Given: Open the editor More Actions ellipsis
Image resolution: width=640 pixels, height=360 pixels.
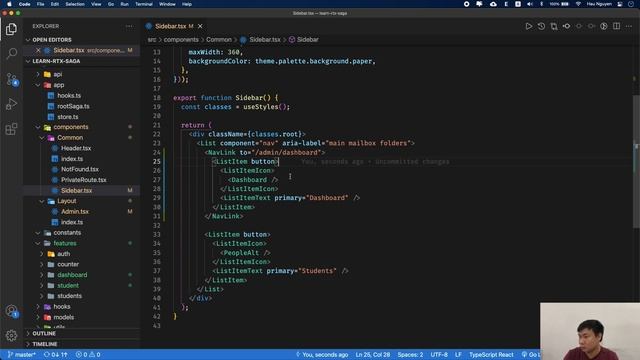Looking at the screenshot, I should coord(629,26).
